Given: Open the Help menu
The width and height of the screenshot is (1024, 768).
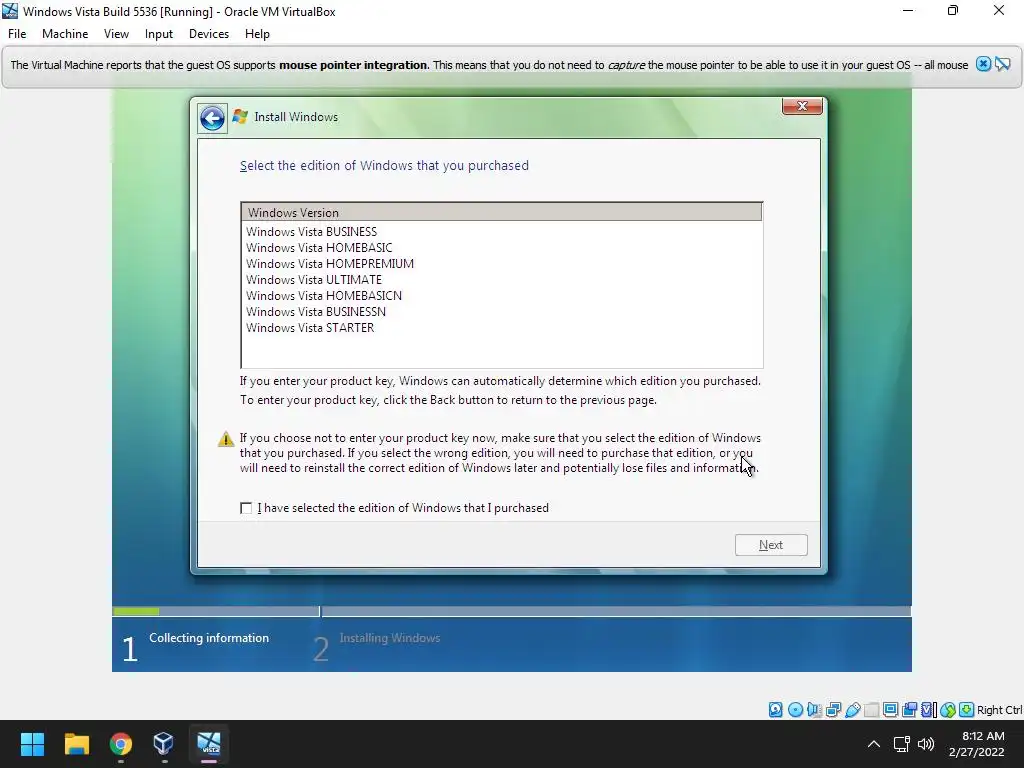Looking at the screenshot, I should point(257,34).
